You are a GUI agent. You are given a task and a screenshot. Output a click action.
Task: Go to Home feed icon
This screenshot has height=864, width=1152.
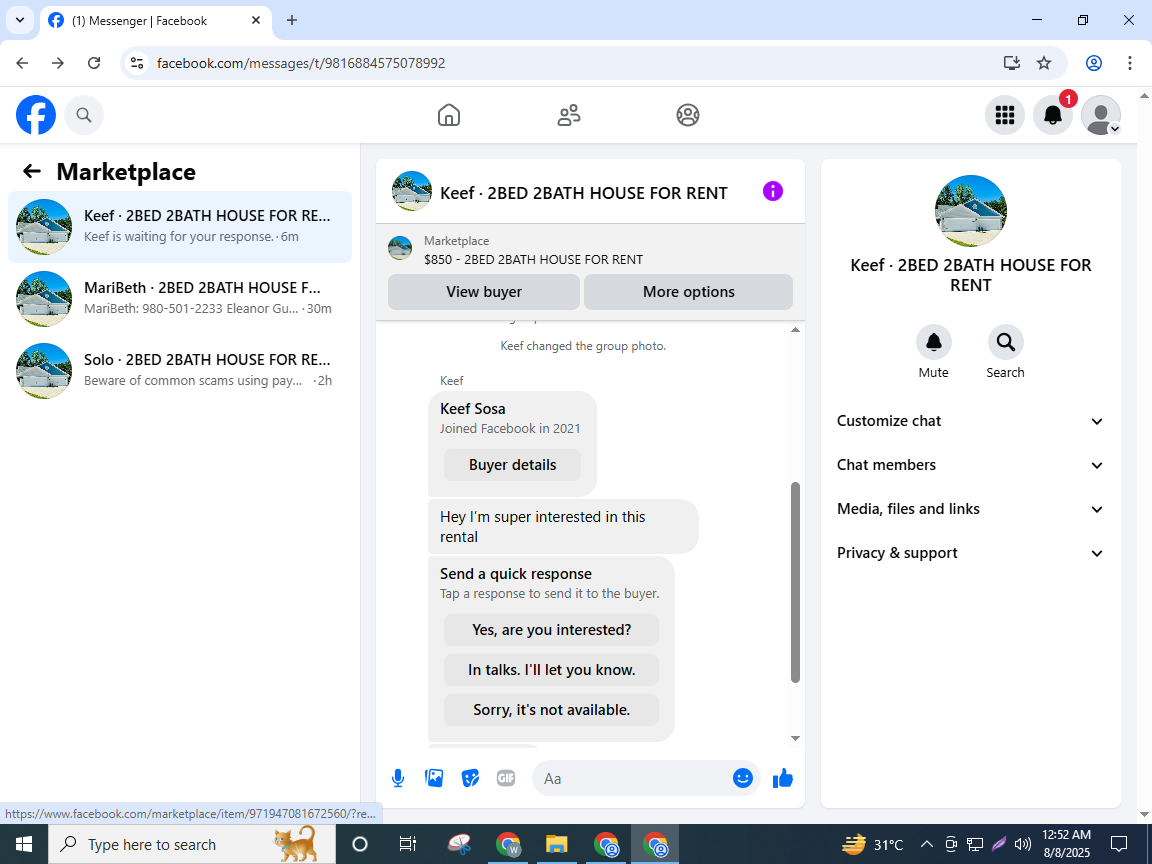pos(449,115)
